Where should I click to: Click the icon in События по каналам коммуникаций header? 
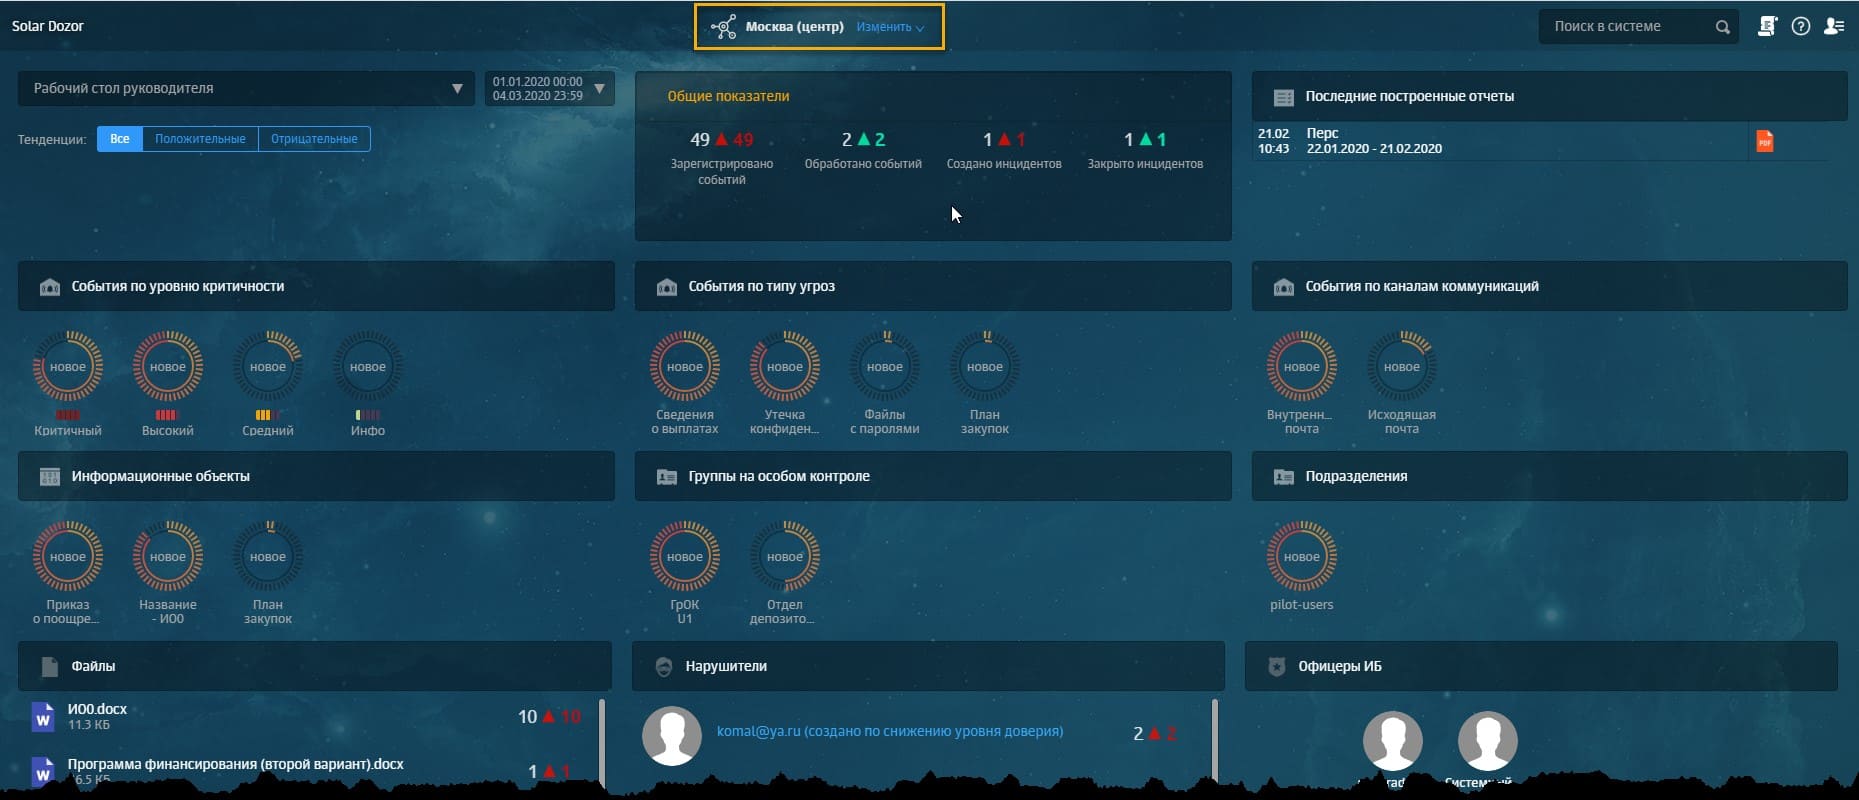pyautogui.click(x=1283, y=287)
